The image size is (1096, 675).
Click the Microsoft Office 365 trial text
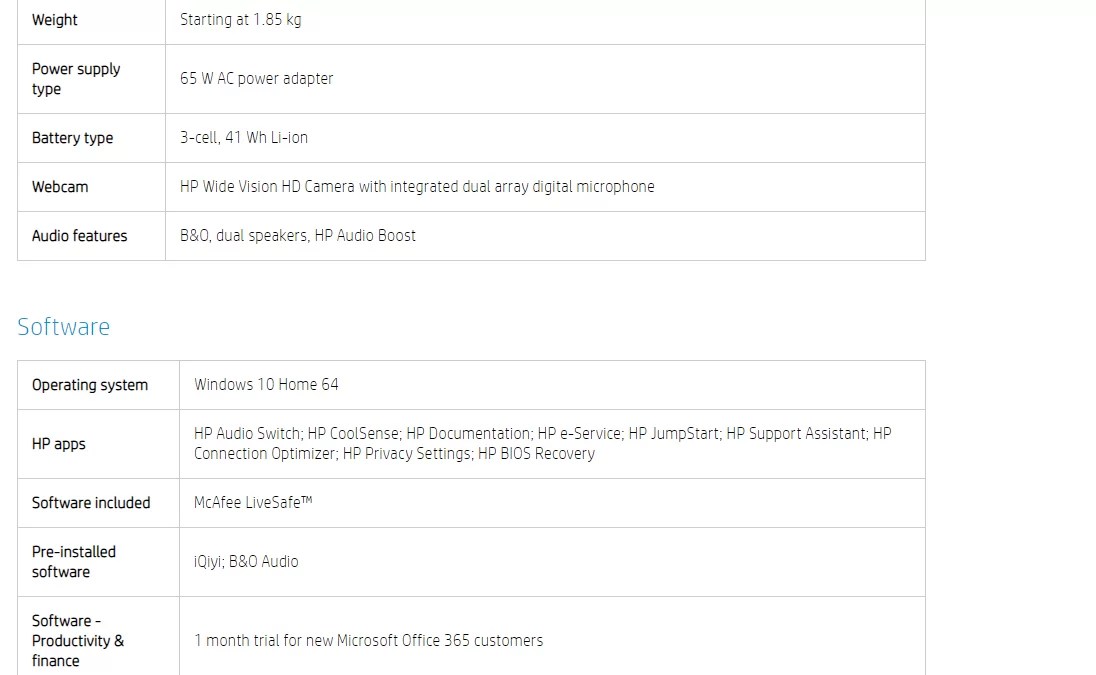368,641
